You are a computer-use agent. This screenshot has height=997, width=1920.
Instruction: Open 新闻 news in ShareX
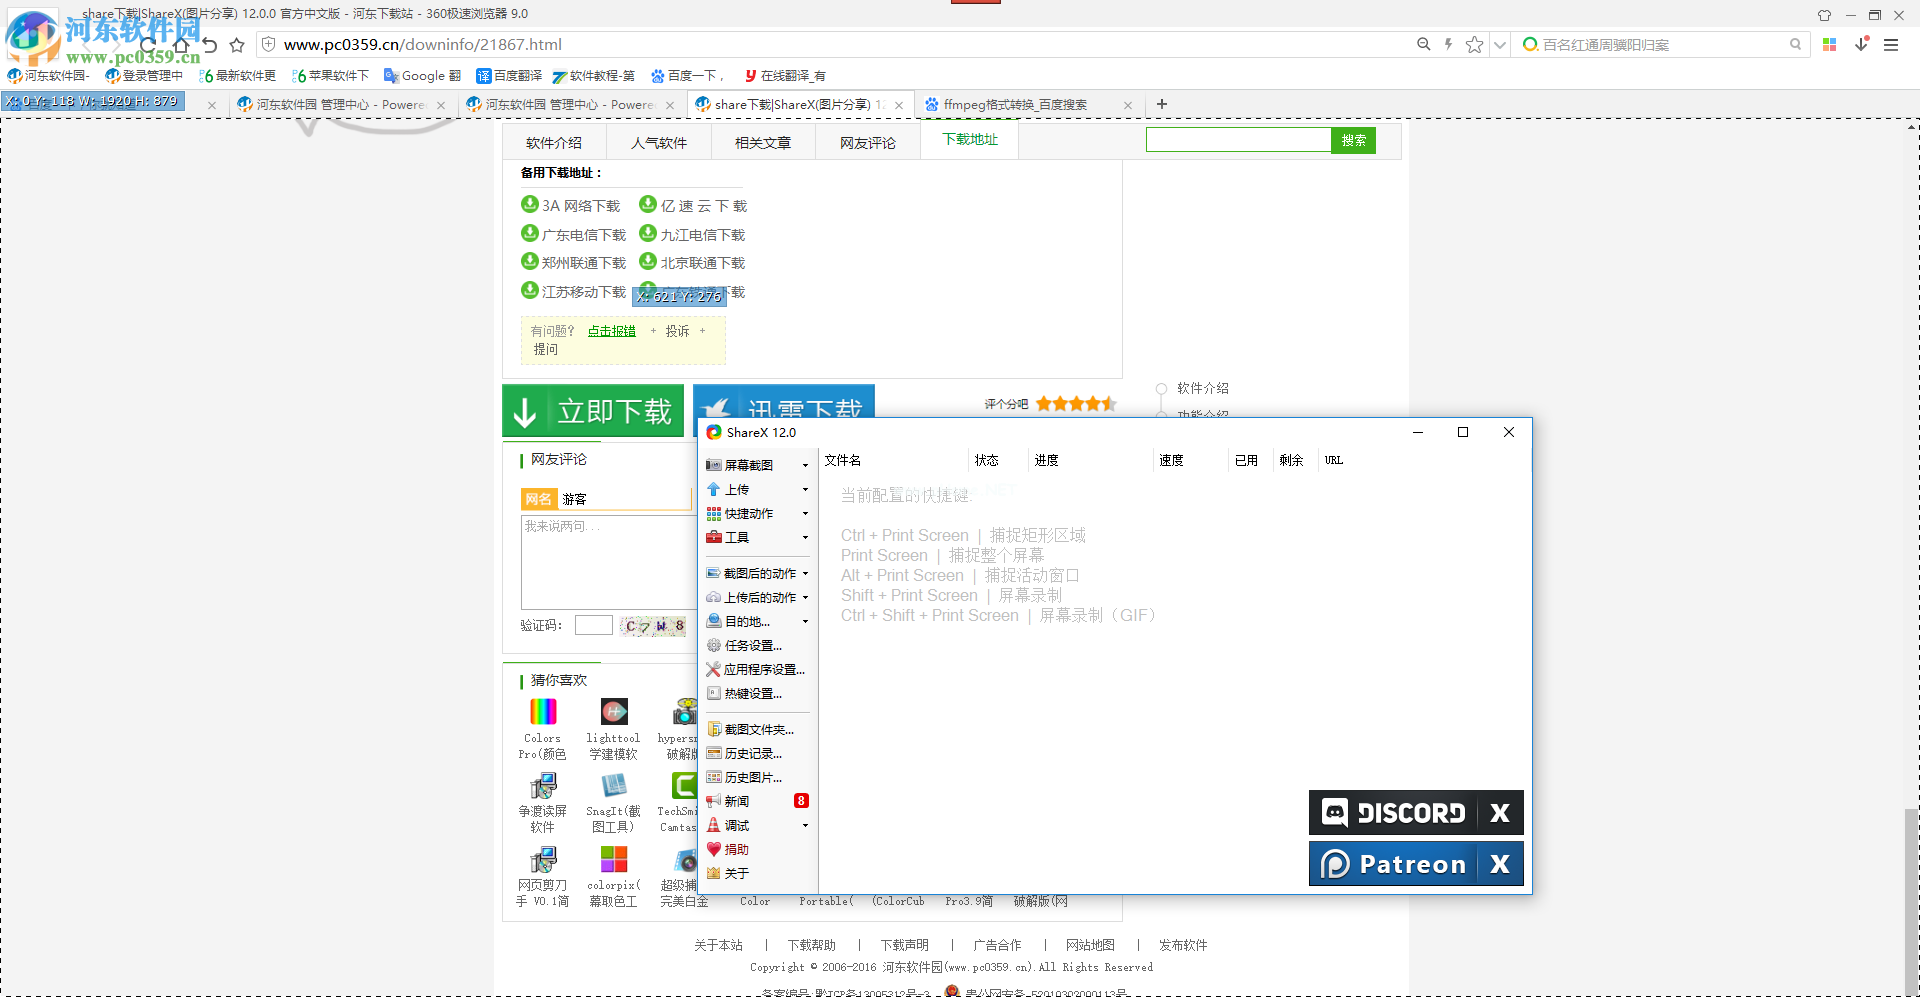[x=756, y=801]
